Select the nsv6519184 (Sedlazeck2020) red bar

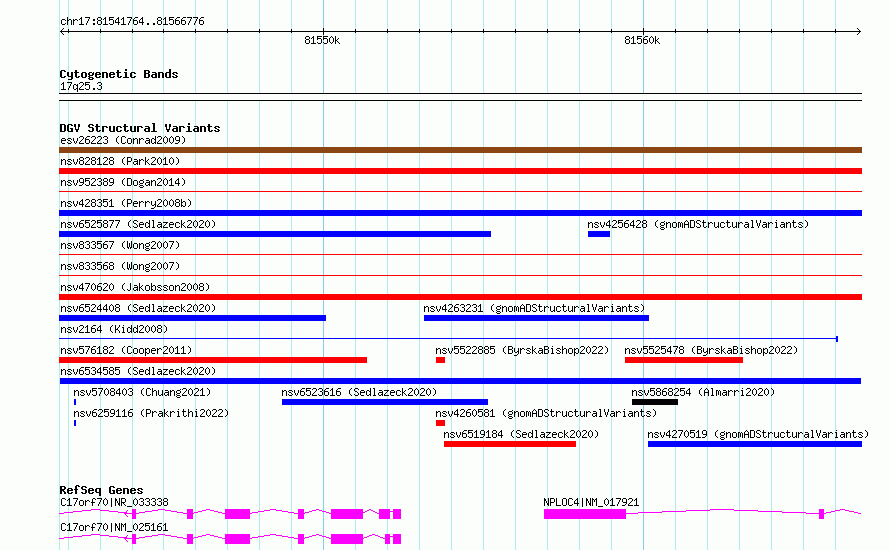[510, 444]
